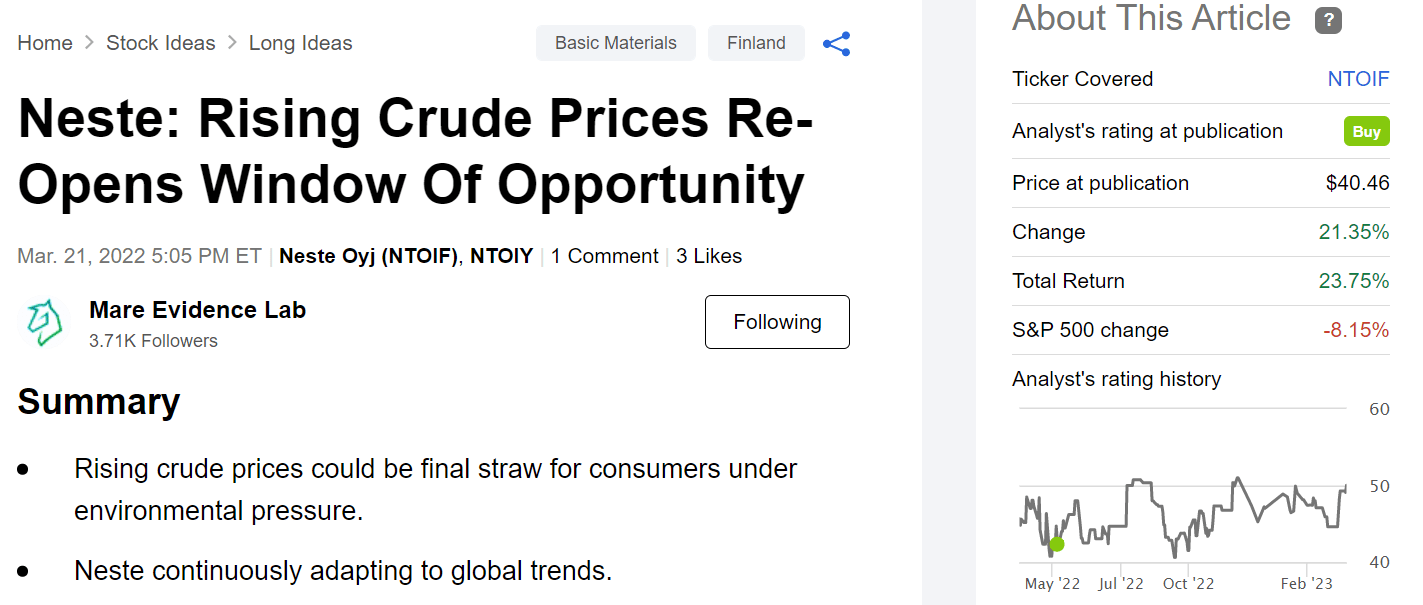Open the Stock Ideas section
Screen dimensions: 1423x605
pyautogui.click(x=161, y=43)
